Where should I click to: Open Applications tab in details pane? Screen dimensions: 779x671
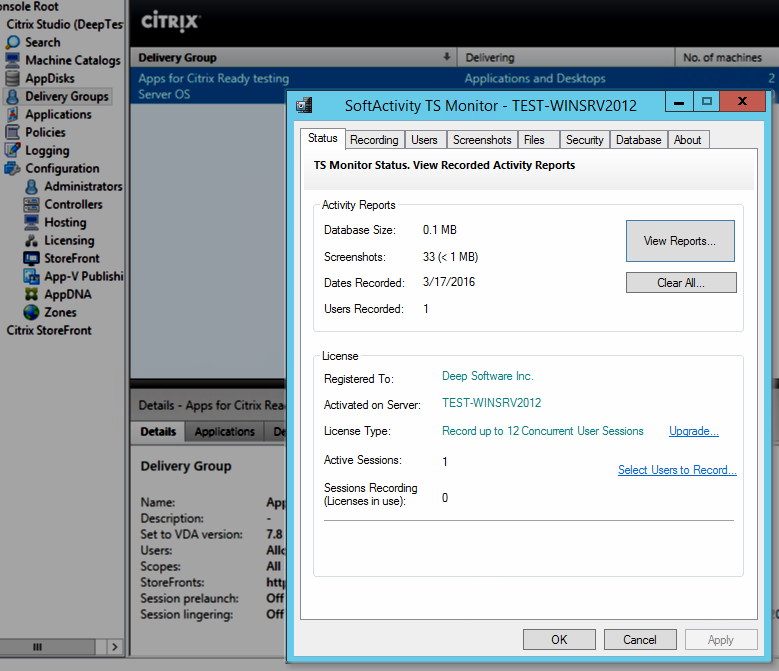(225, 432)
